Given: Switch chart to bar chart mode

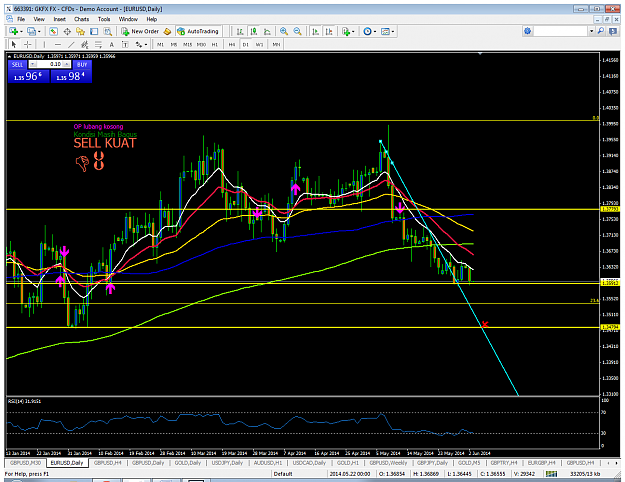Looking at the screenshot, I should point(240,31).
